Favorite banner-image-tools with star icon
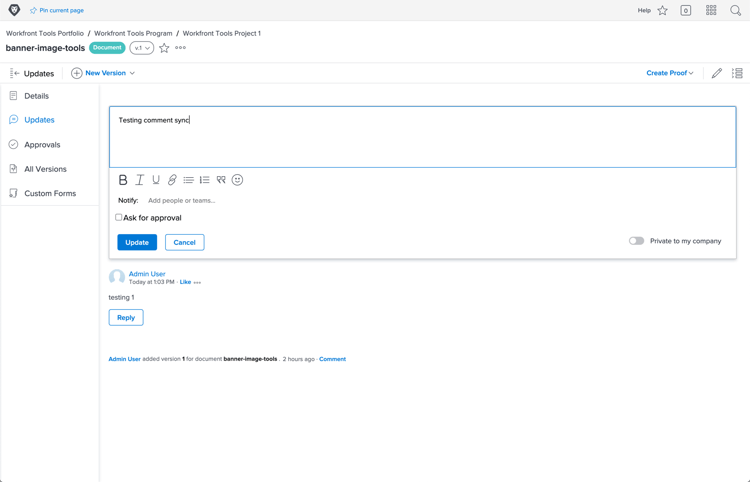Image resolution: width=750 pixels, height=482 pixels. 164,48
